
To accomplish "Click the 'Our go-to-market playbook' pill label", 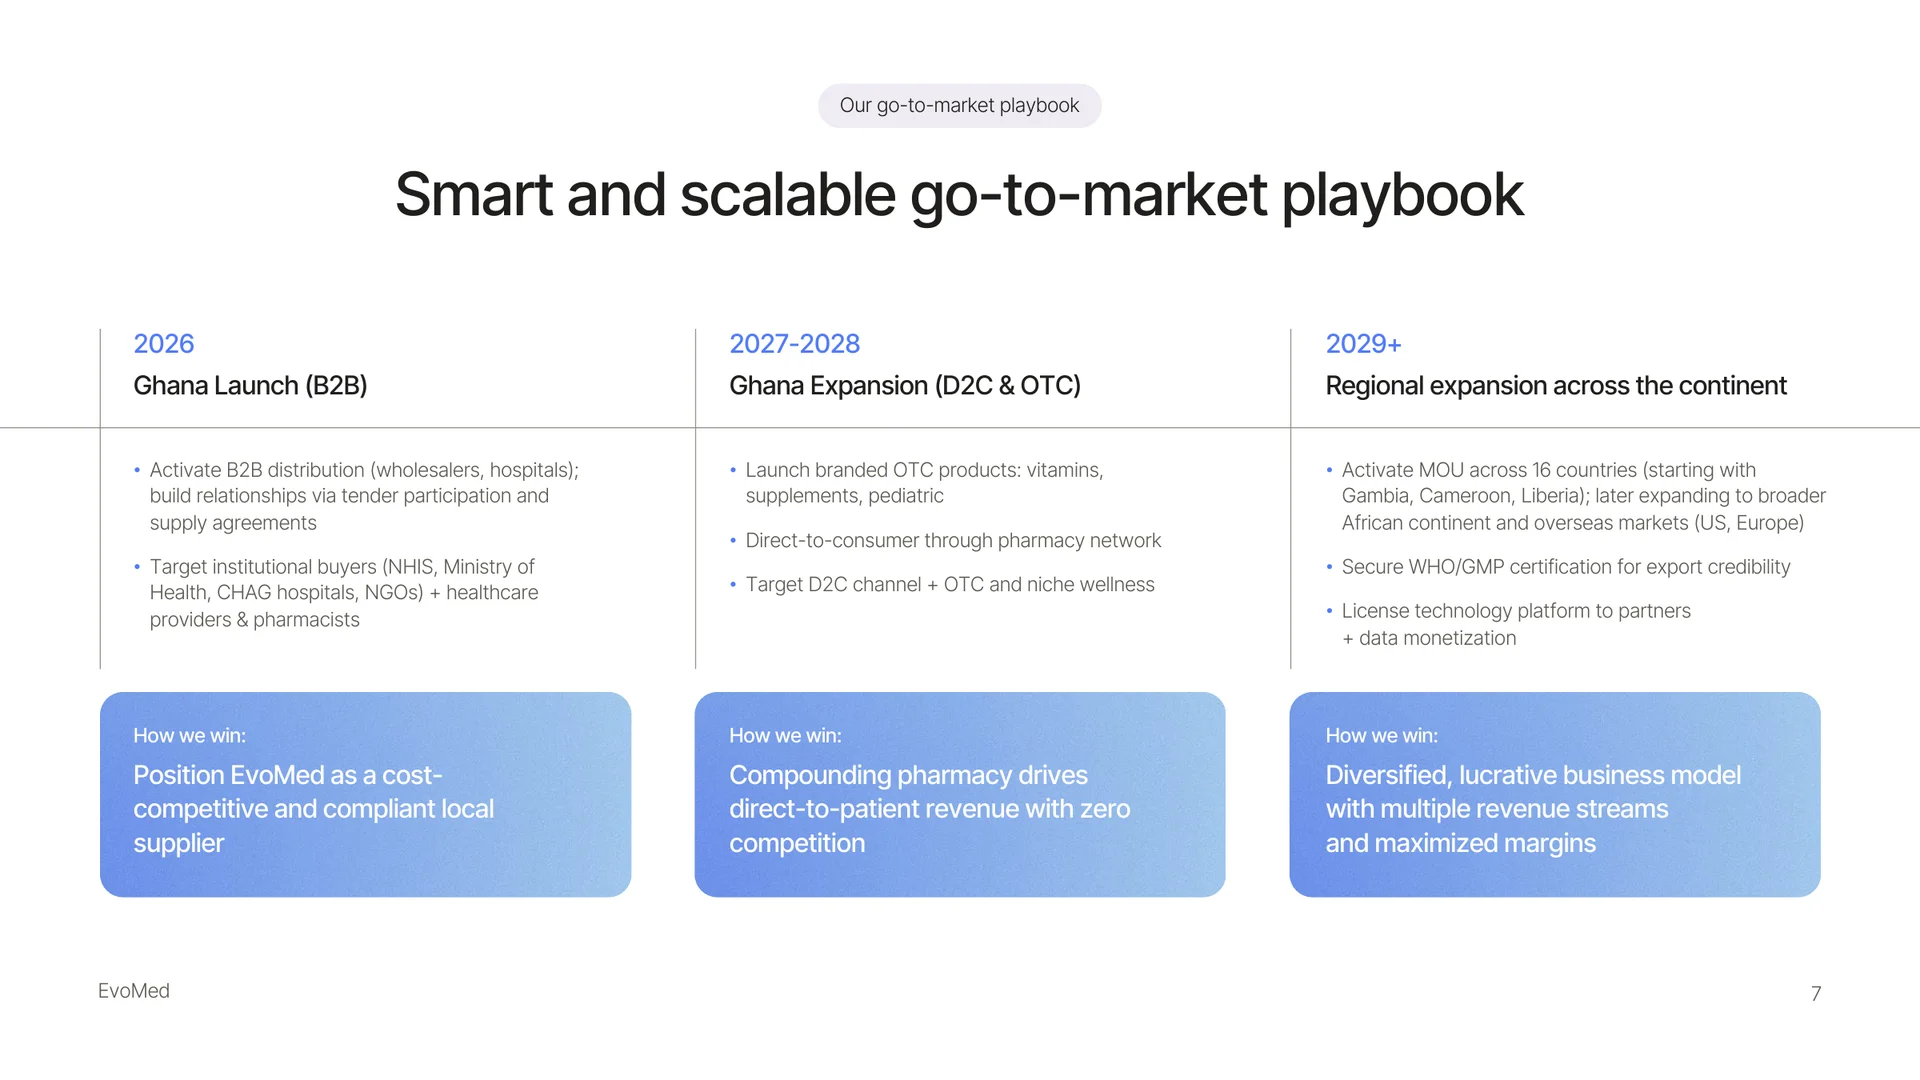I will [x=959, y=105].
